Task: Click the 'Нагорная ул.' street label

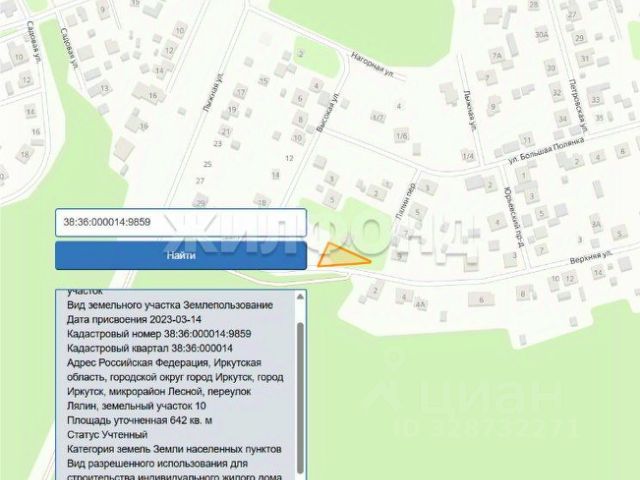Action: [372, 66]
